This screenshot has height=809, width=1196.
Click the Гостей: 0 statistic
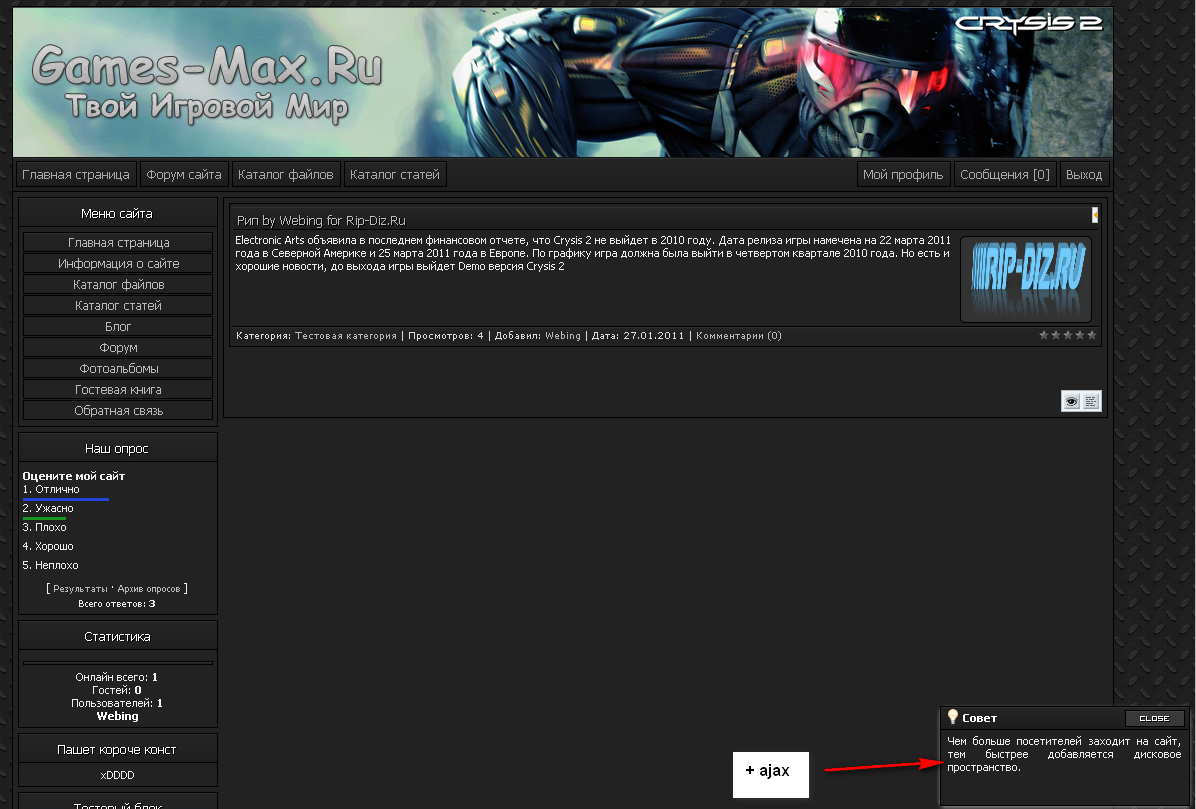[117, 690]
